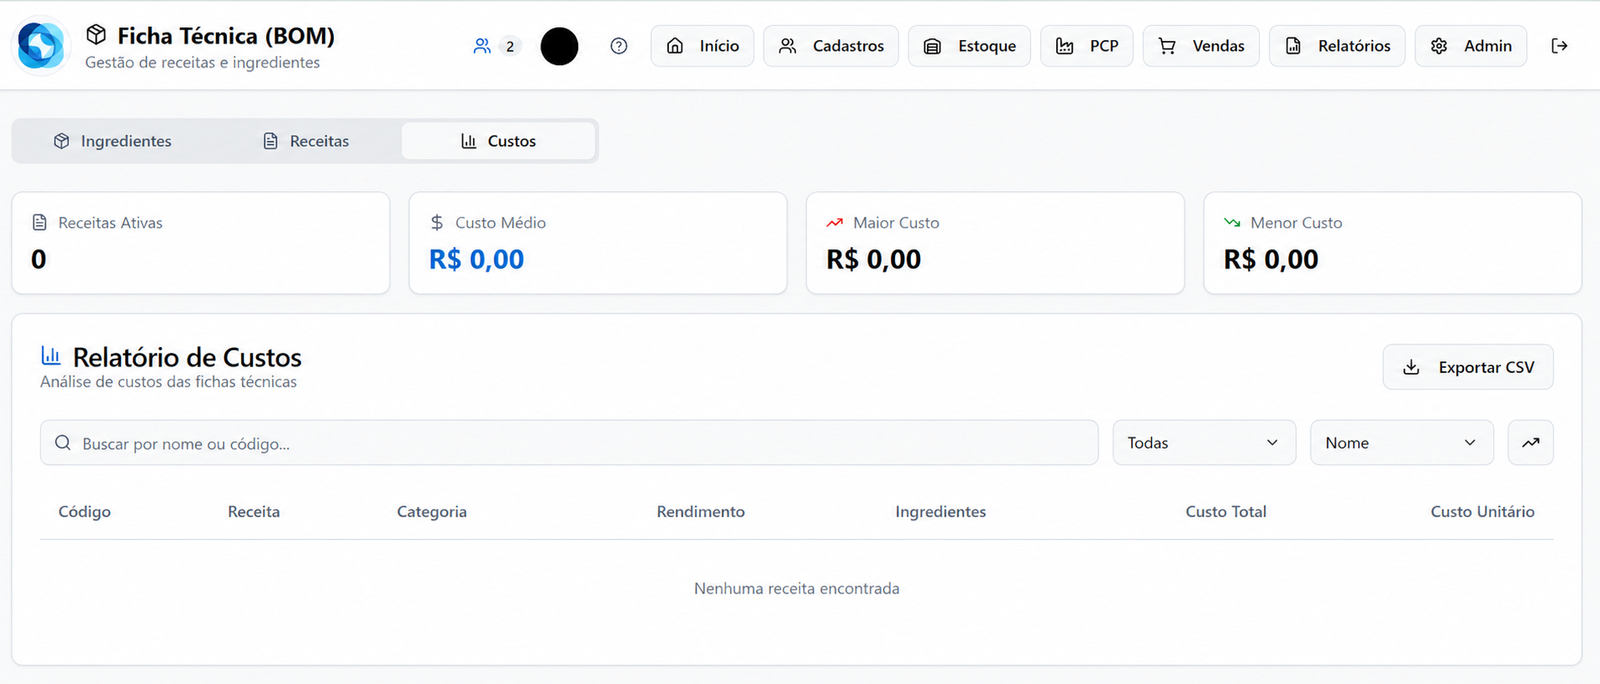Click the blue app logo

[x=41, y=46]
